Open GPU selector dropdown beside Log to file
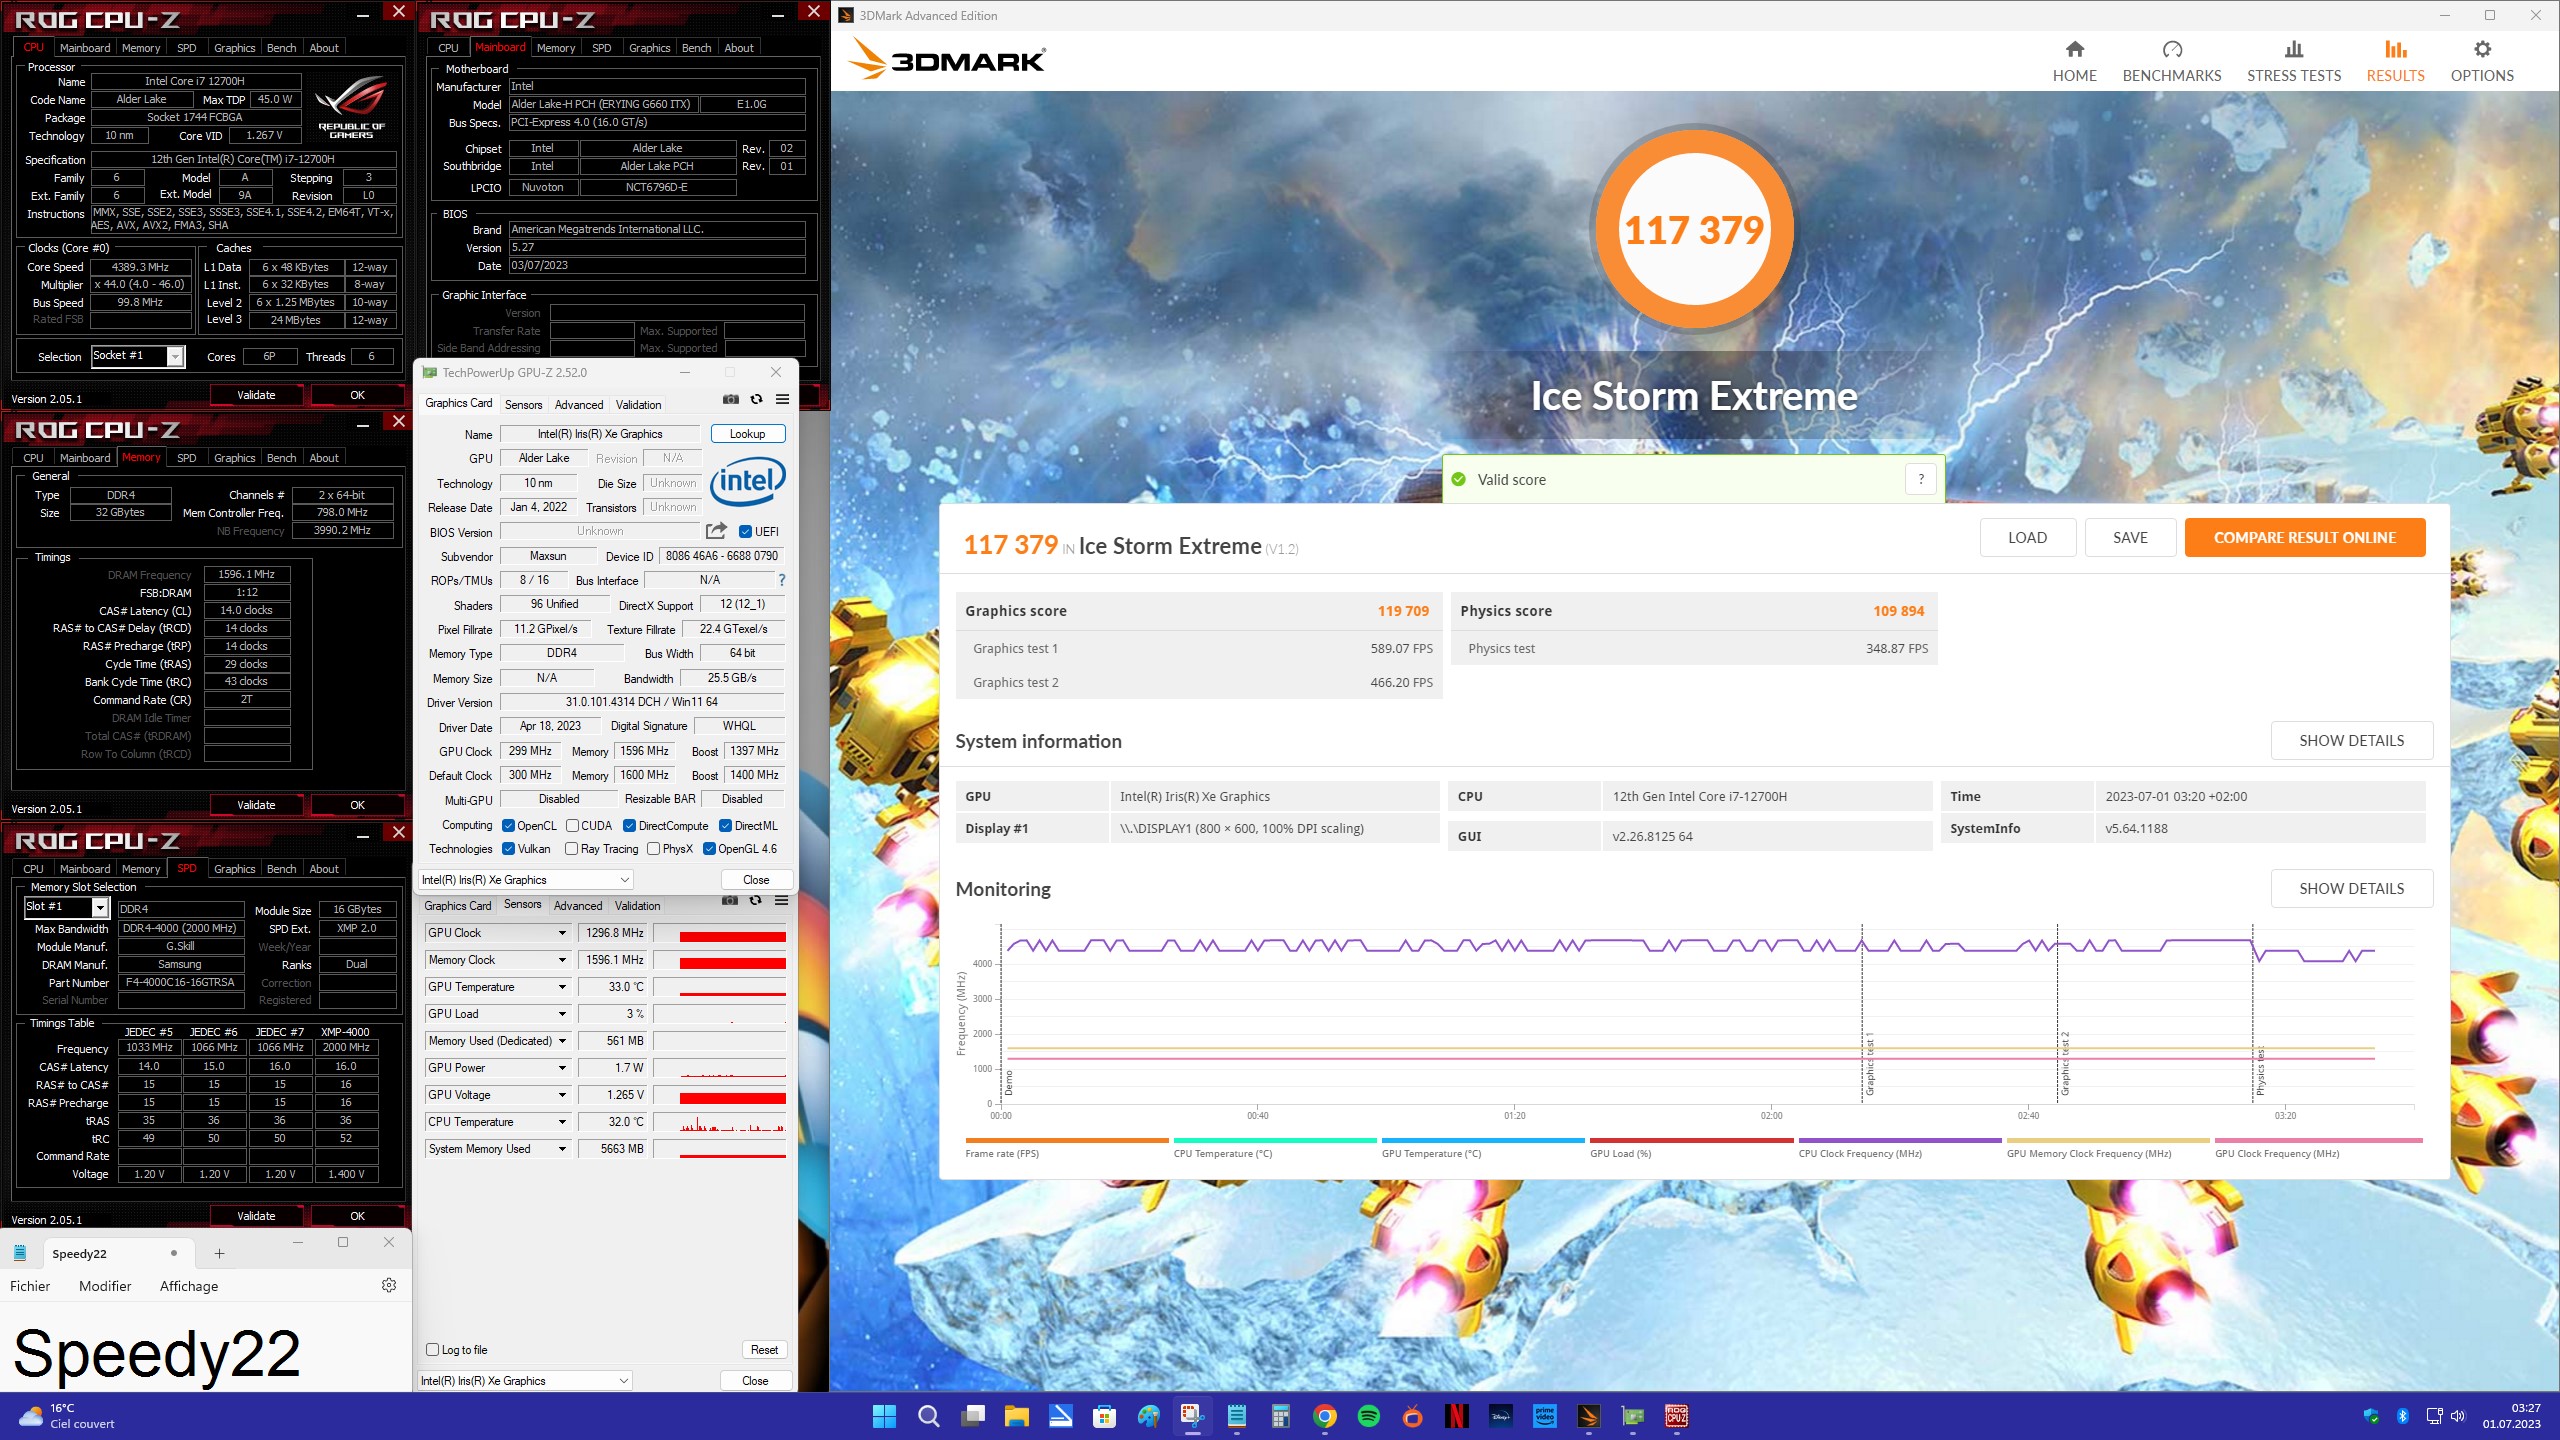 pyautogui.click(x=525, y=1381)
